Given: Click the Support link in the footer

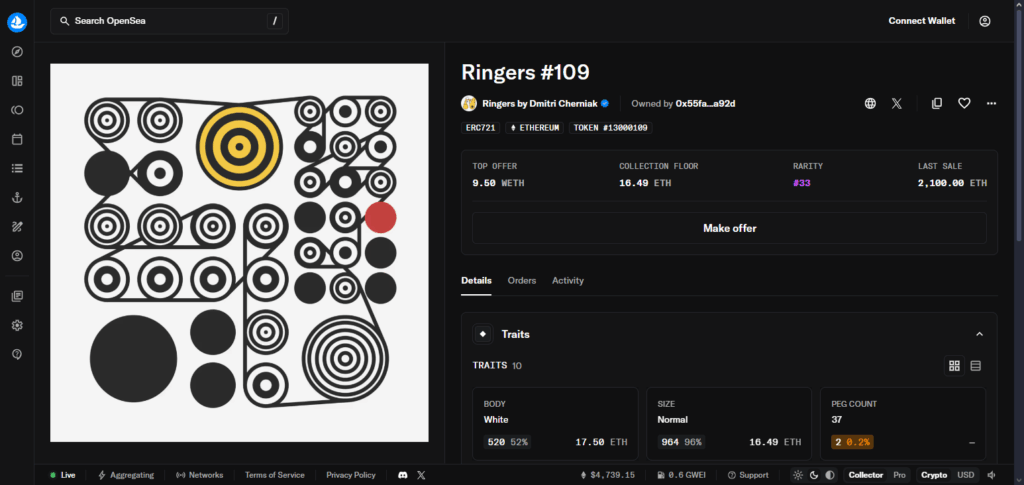Looking at the screenshot, I should coord(748,475).
